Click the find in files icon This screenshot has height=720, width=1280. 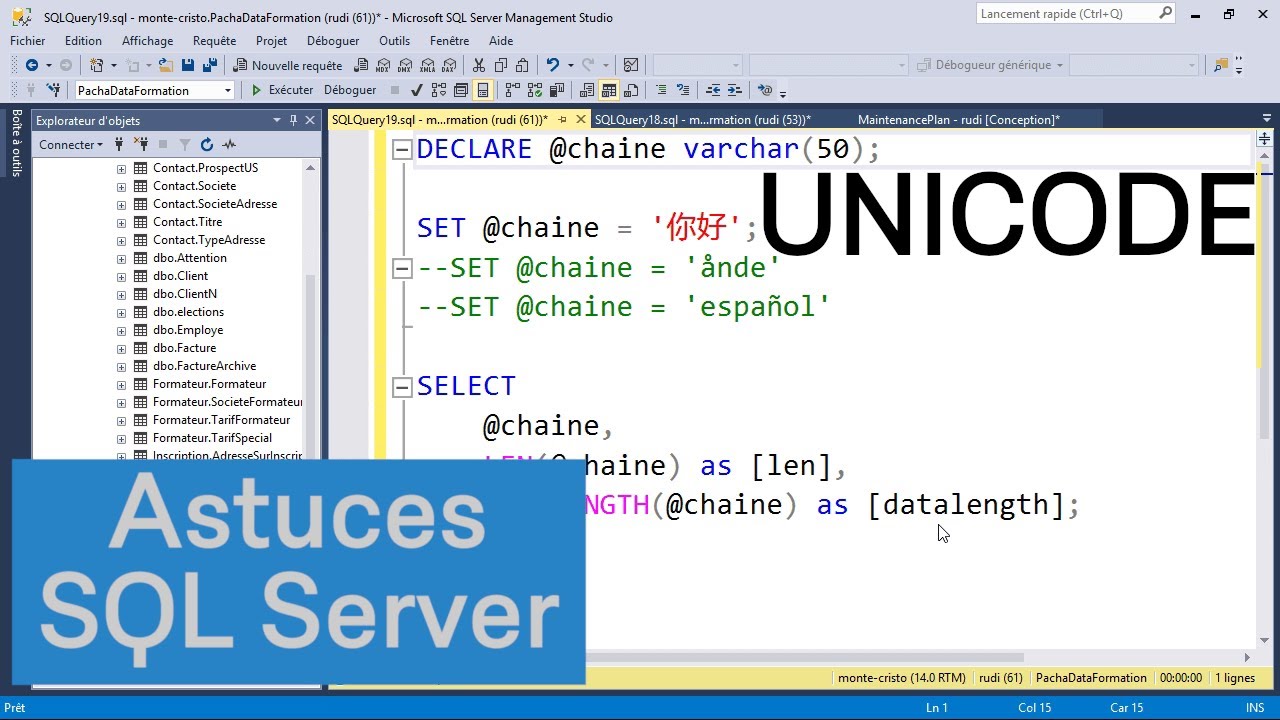point(1220,65)
